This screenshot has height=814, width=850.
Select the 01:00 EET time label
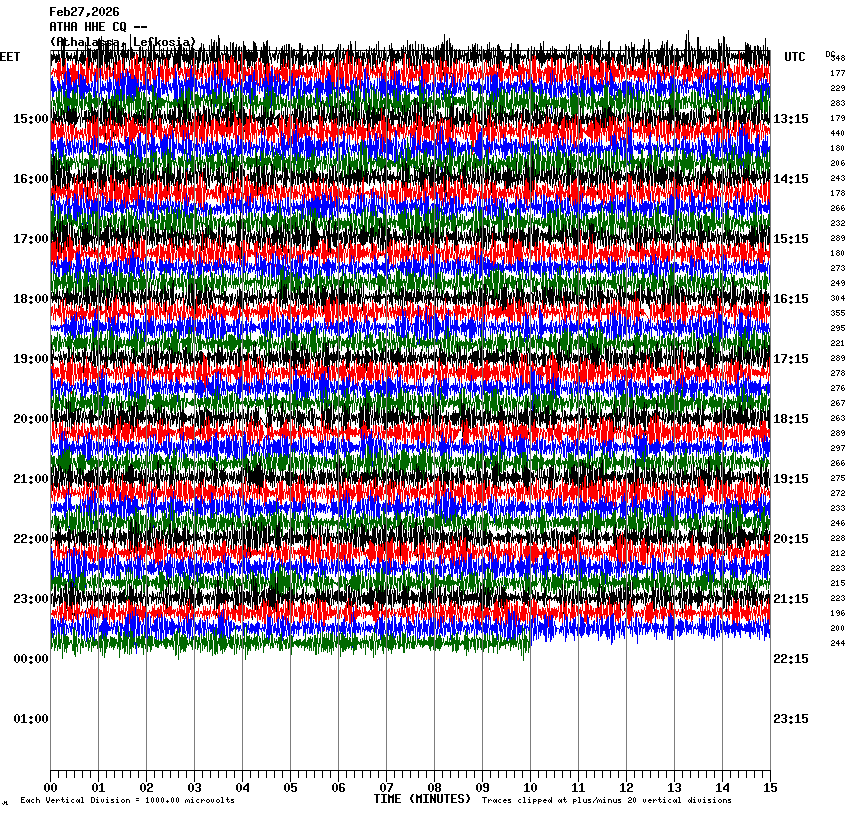click(30, 719)
